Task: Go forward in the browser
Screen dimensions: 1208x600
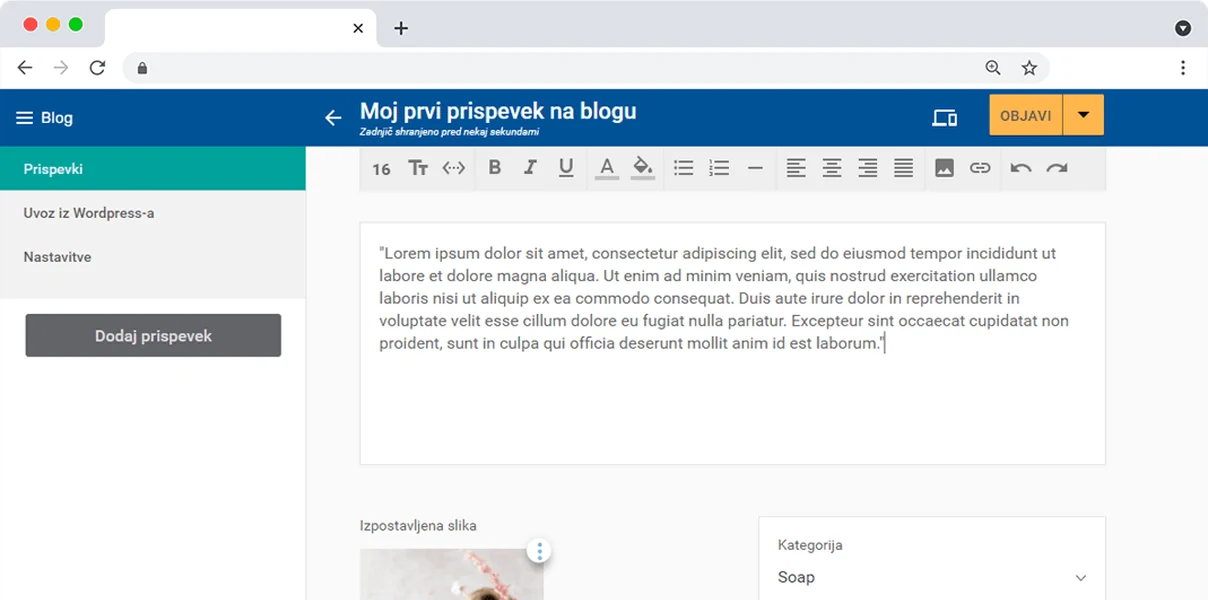Action: (61, 68)
